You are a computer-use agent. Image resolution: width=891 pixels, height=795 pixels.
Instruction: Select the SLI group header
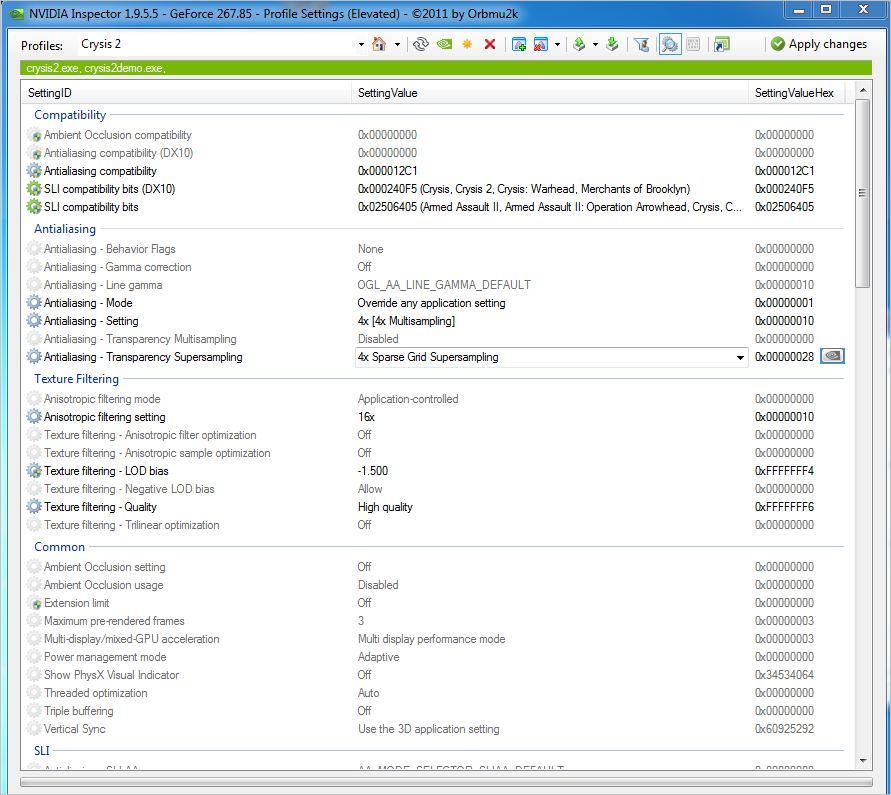coord(41,751)
